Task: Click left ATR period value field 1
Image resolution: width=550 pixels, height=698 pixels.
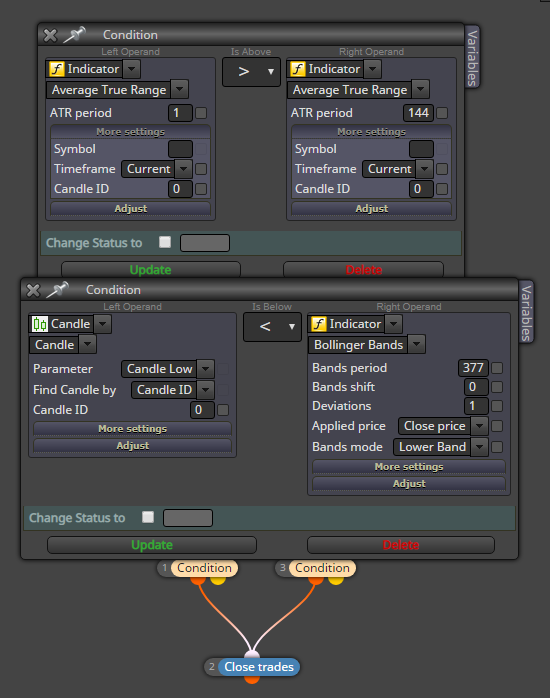Action: (180, 113)
